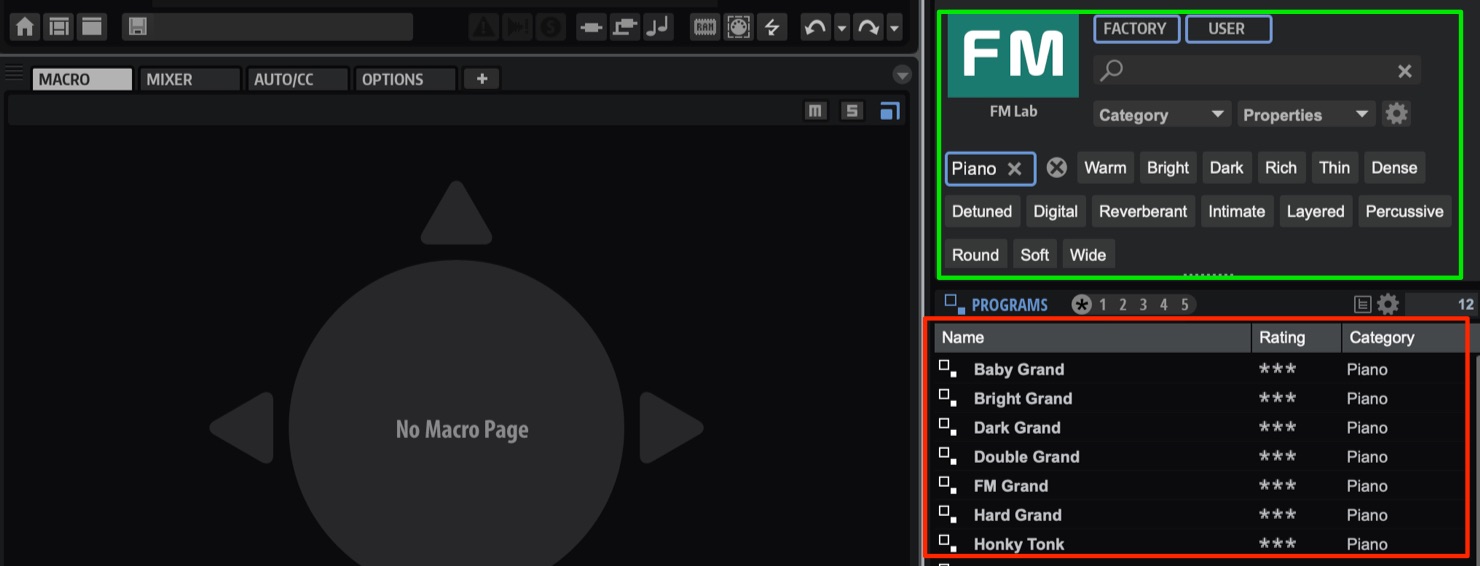Select the Percussive tag

(x=1404, y=211)
